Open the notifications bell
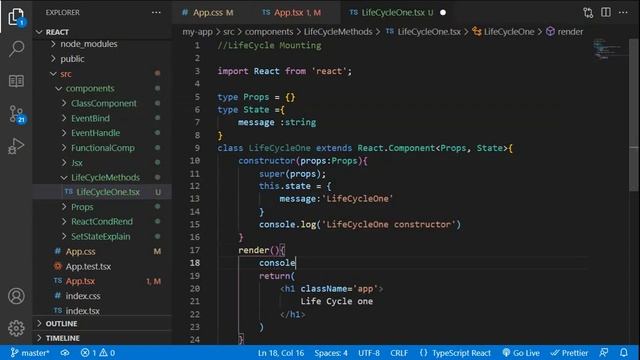Screen dimensions: 640x360 pyautogui.click(x=624, y=353)
